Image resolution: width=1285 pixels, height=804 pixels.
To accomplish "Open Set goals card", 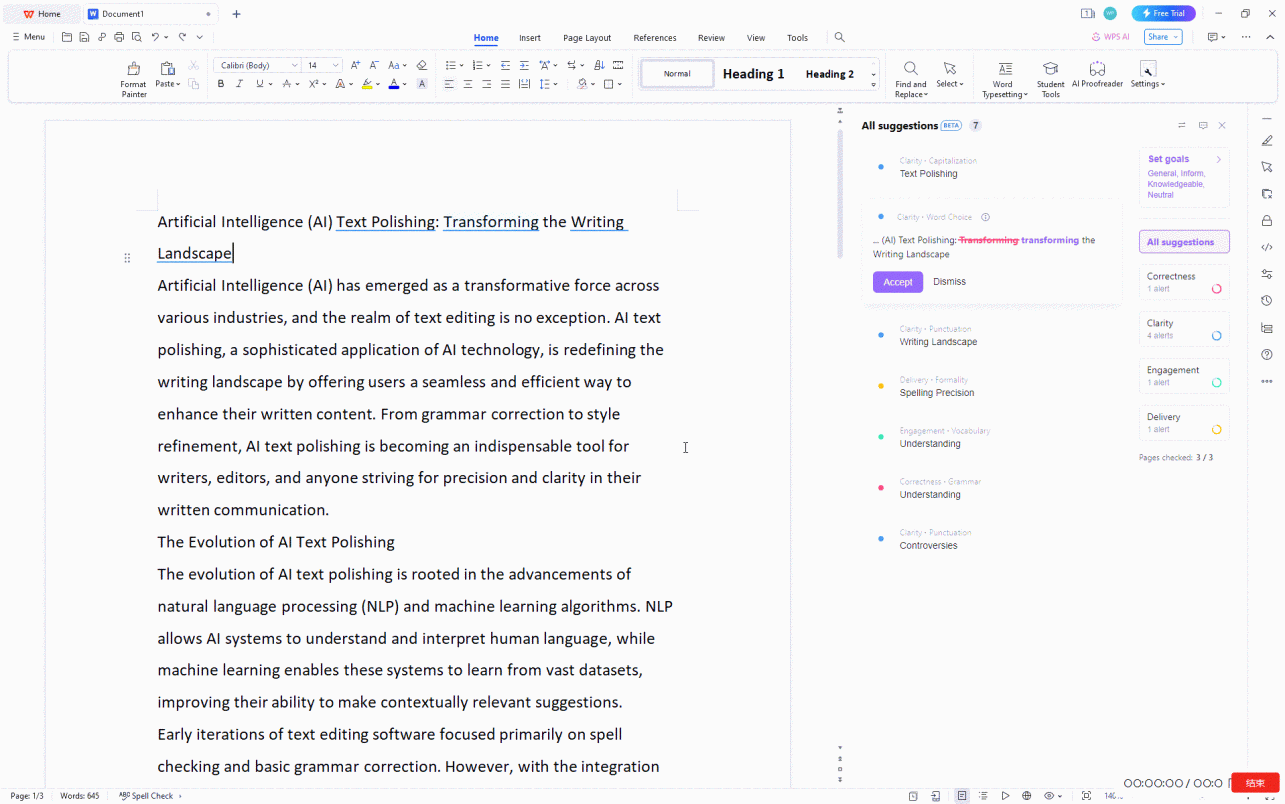I will (1184, 177).
